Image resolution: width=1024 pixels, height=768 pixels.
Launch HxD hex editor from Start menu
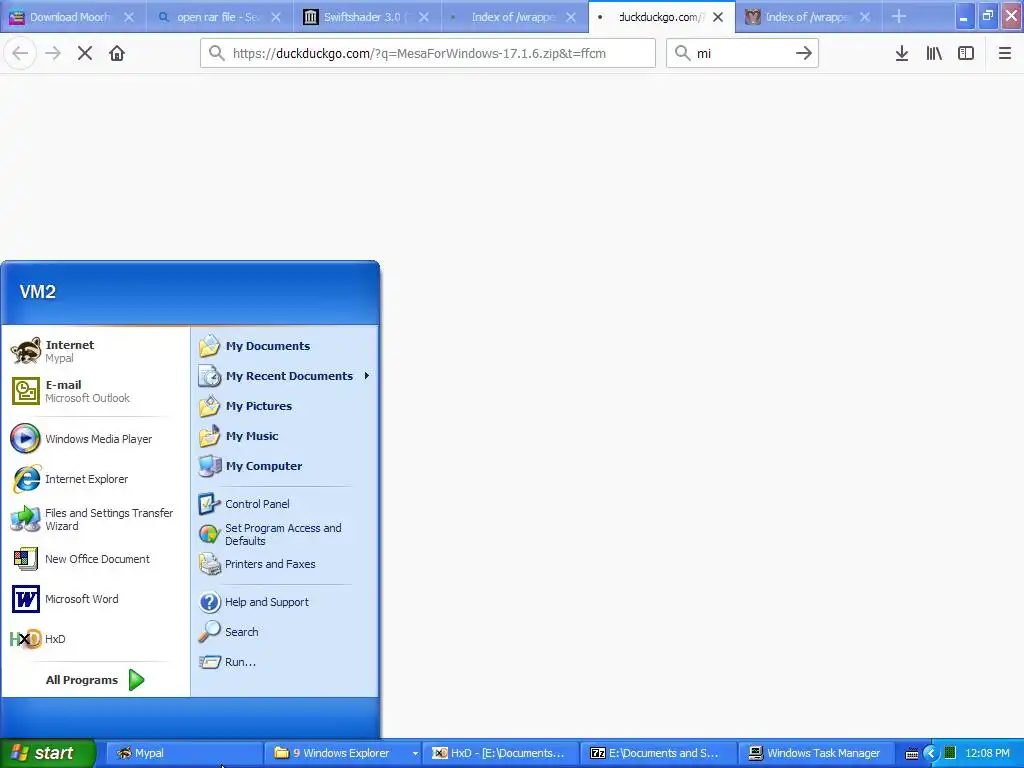(x=95, y=639)
